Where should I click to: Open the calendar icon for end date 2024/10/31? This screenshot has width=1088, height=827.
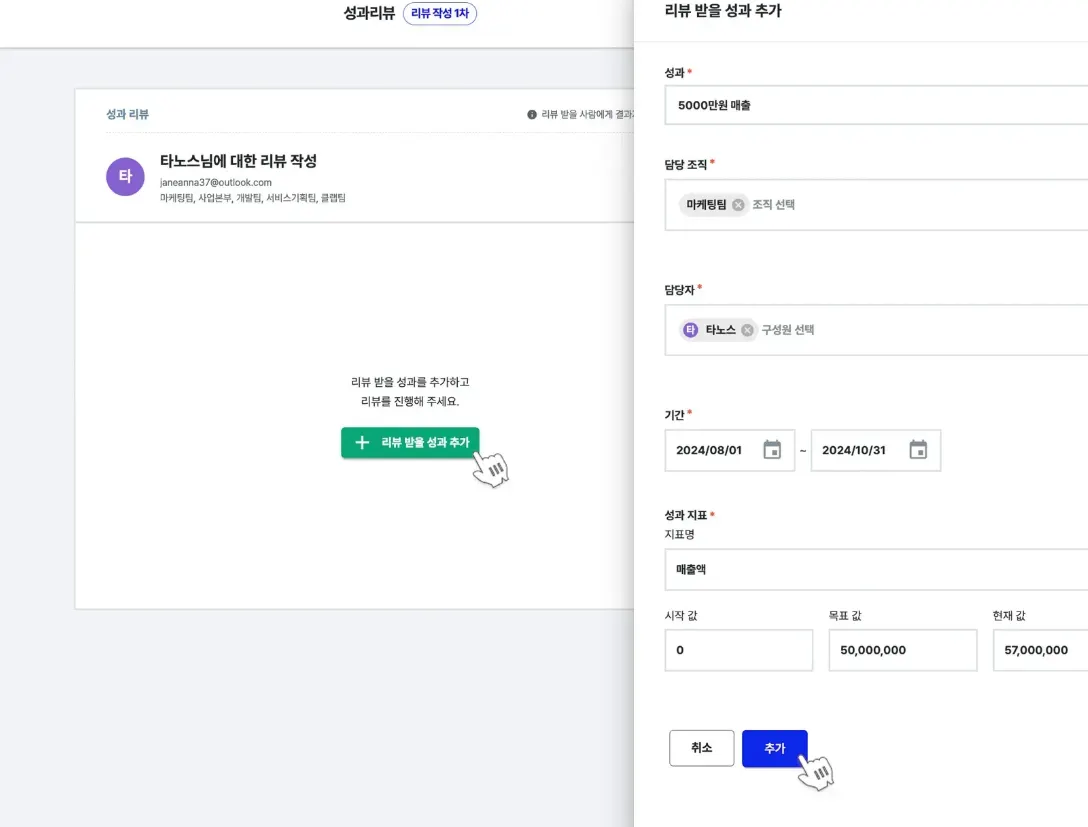tap(918, 450)
